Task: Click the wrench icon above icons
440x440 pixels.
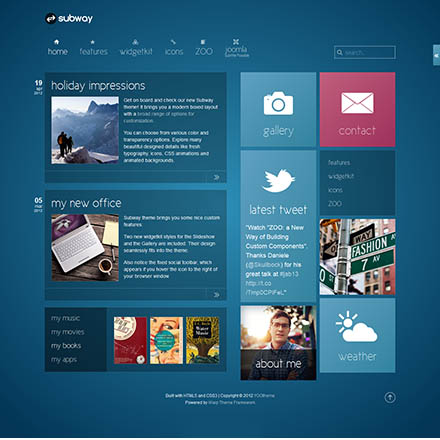Action: pos(173,42)
